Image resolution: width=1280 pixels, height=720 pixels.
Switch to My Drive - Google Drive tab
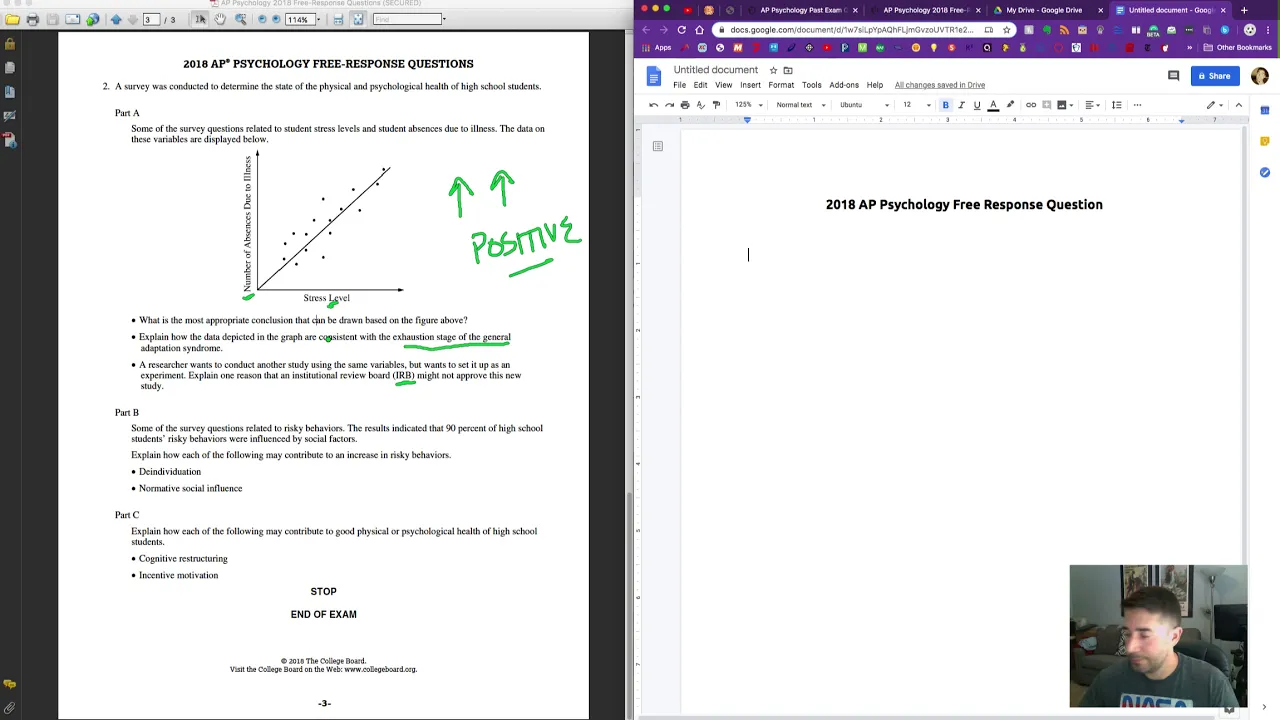1043,10
